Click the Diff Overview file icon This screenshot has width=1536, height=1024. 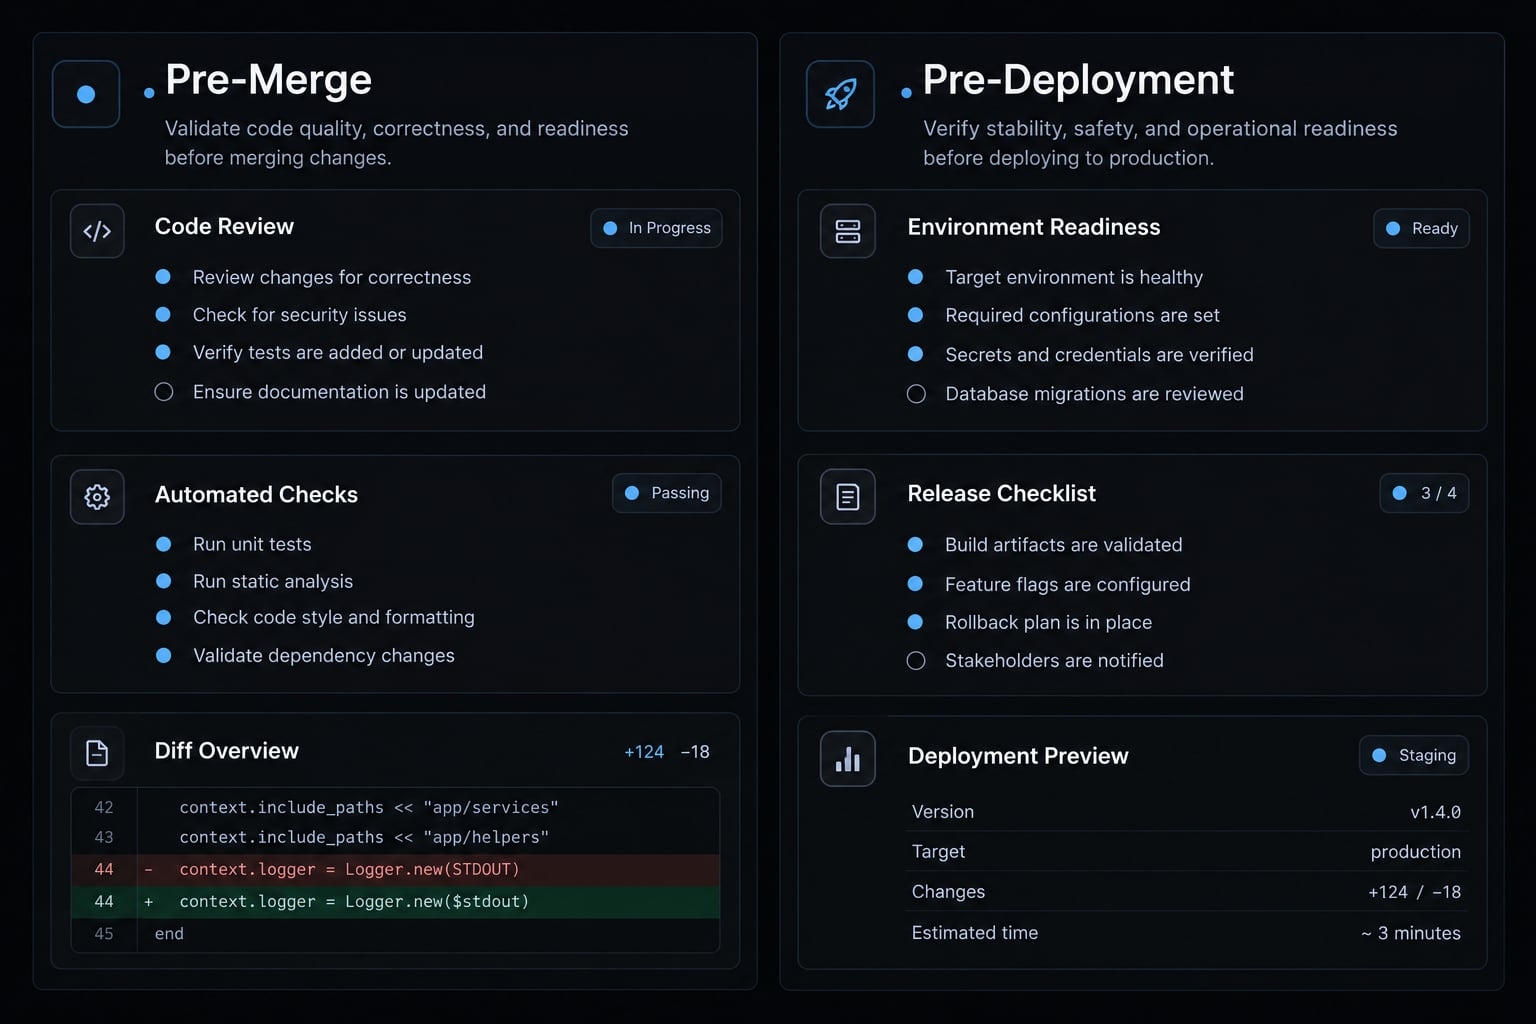tap(97, 753)
